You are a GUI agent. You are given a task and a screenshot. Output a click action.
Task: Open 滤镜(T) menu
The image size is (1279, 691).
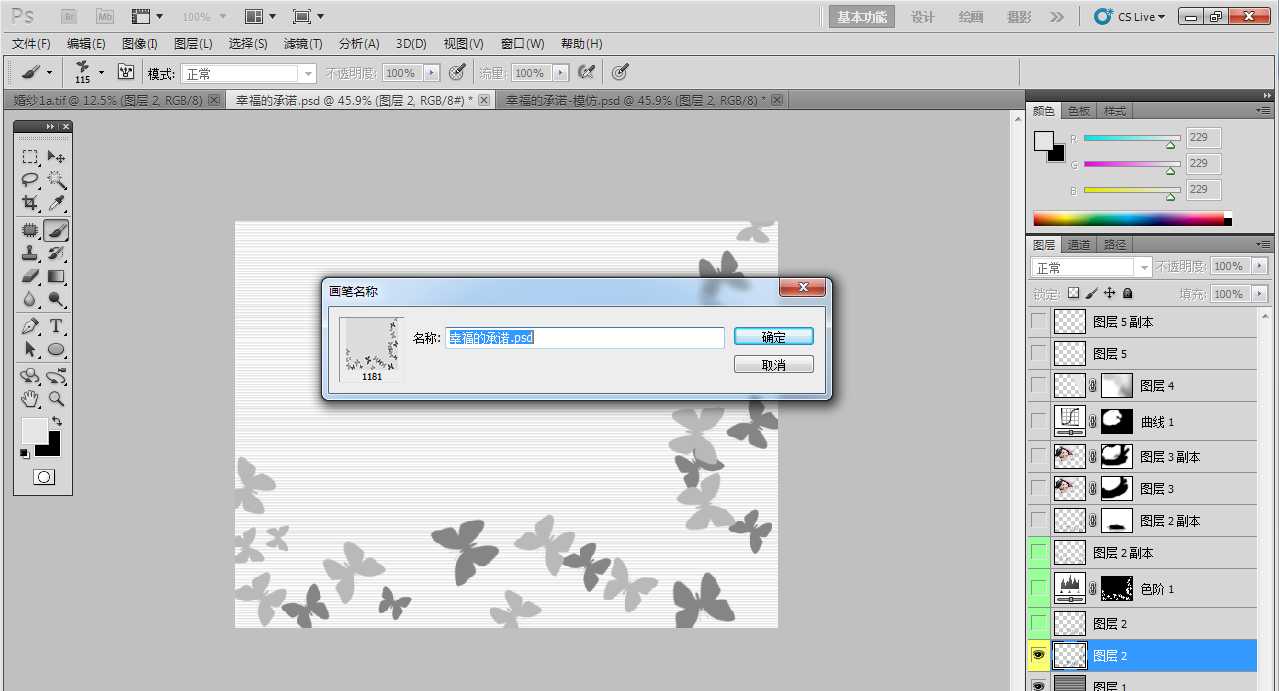pyautogui.click(x=303, y=44)
